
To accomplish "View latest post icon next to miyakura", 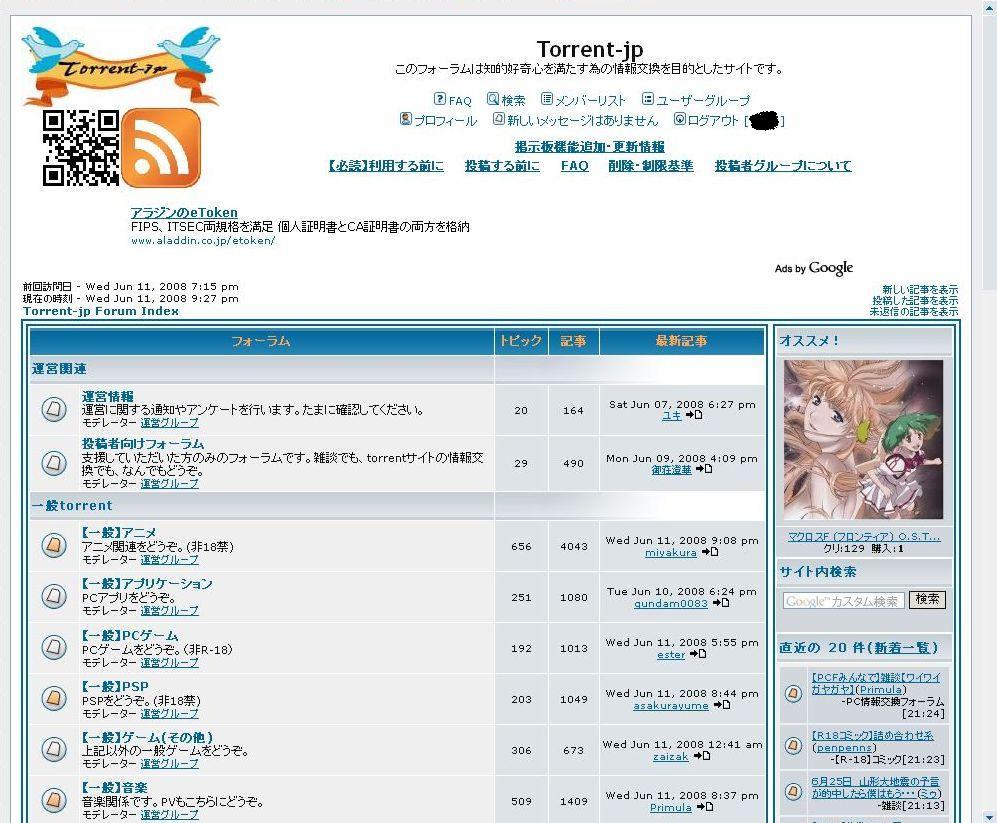I will pyautogui.click(x=710, y=552).
